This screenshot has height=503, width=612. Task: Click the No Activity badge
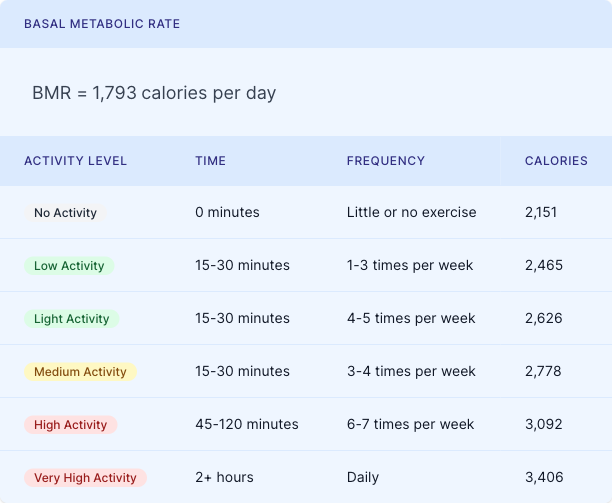coord(65,212)
